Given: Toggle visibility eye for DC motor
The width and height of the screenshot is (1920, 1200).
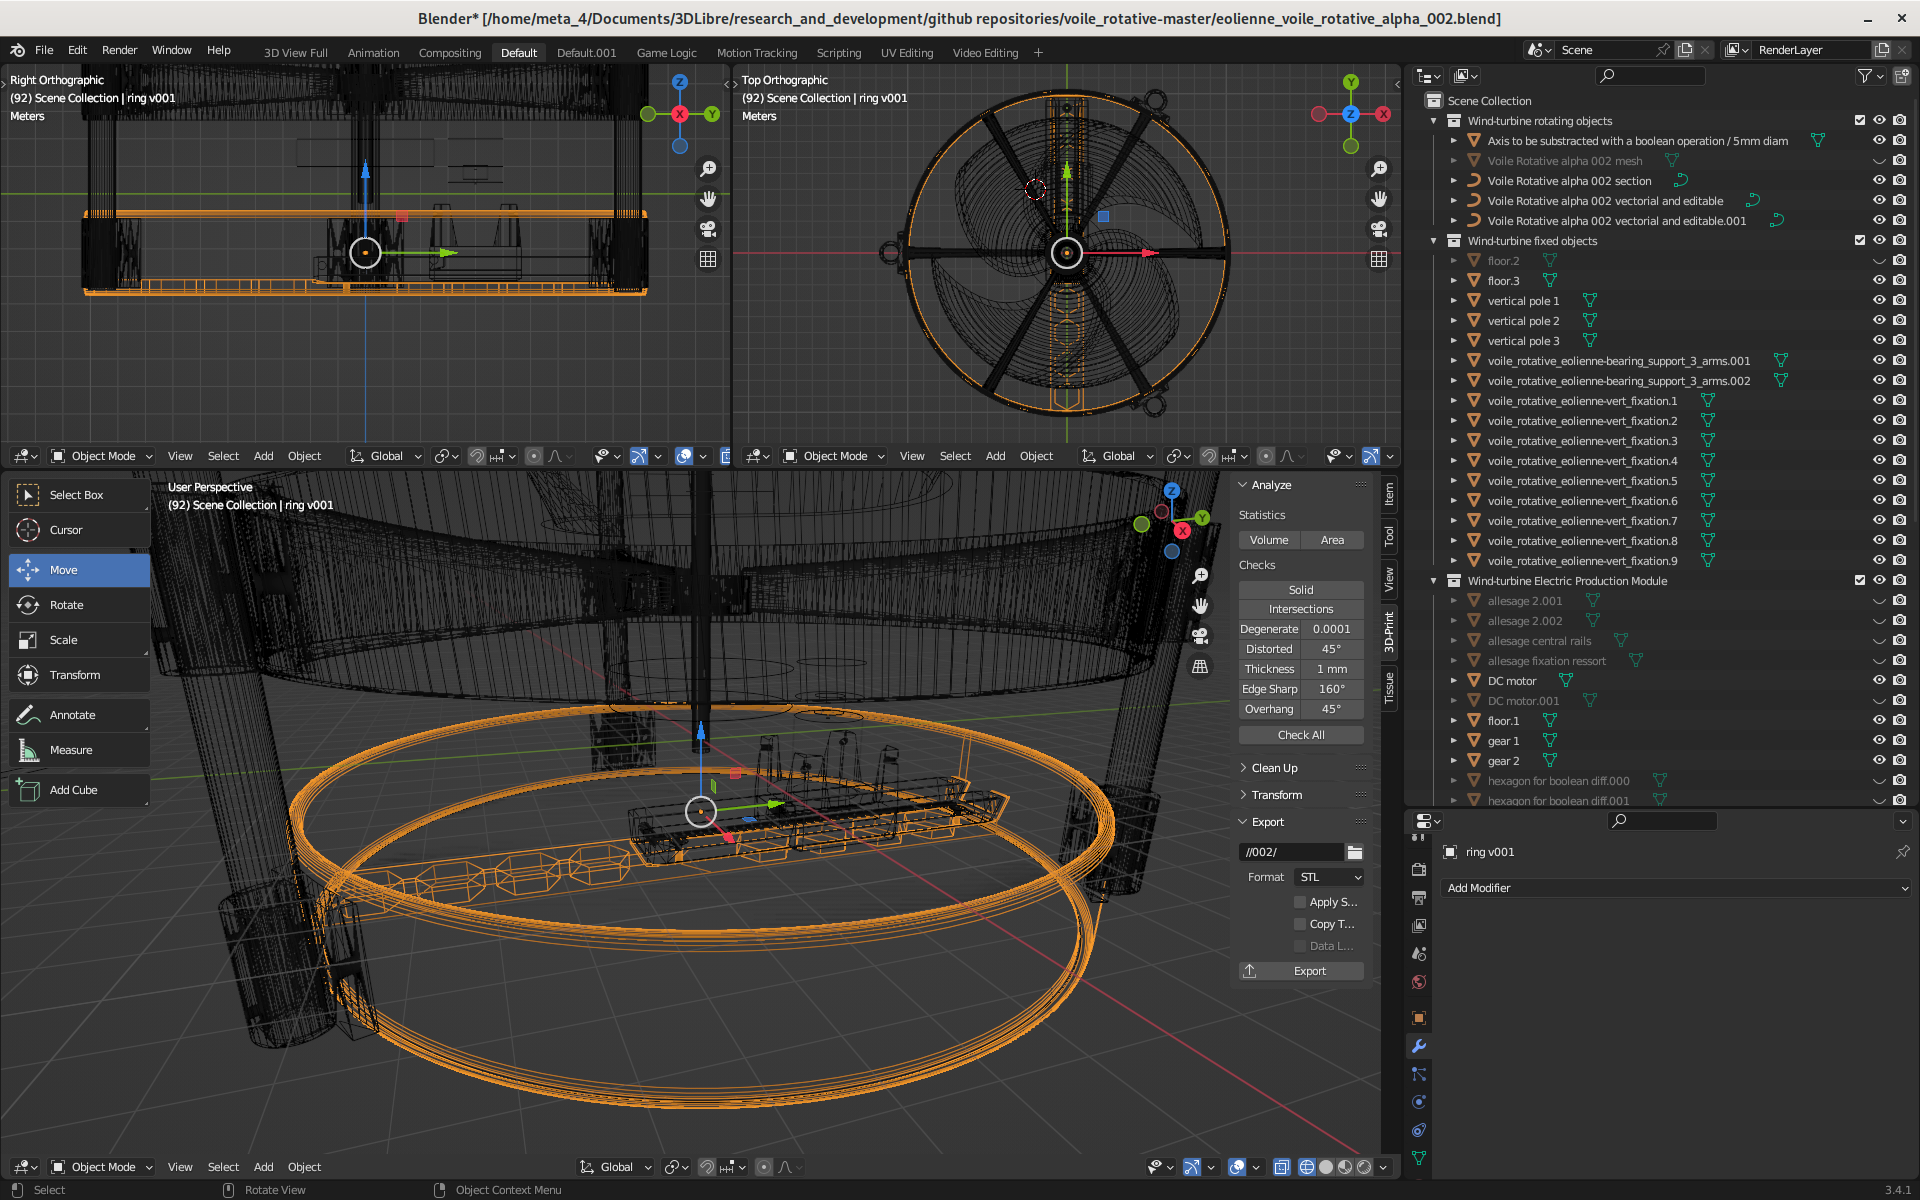Looking at the screenshot, I should tap(1879, 681).
